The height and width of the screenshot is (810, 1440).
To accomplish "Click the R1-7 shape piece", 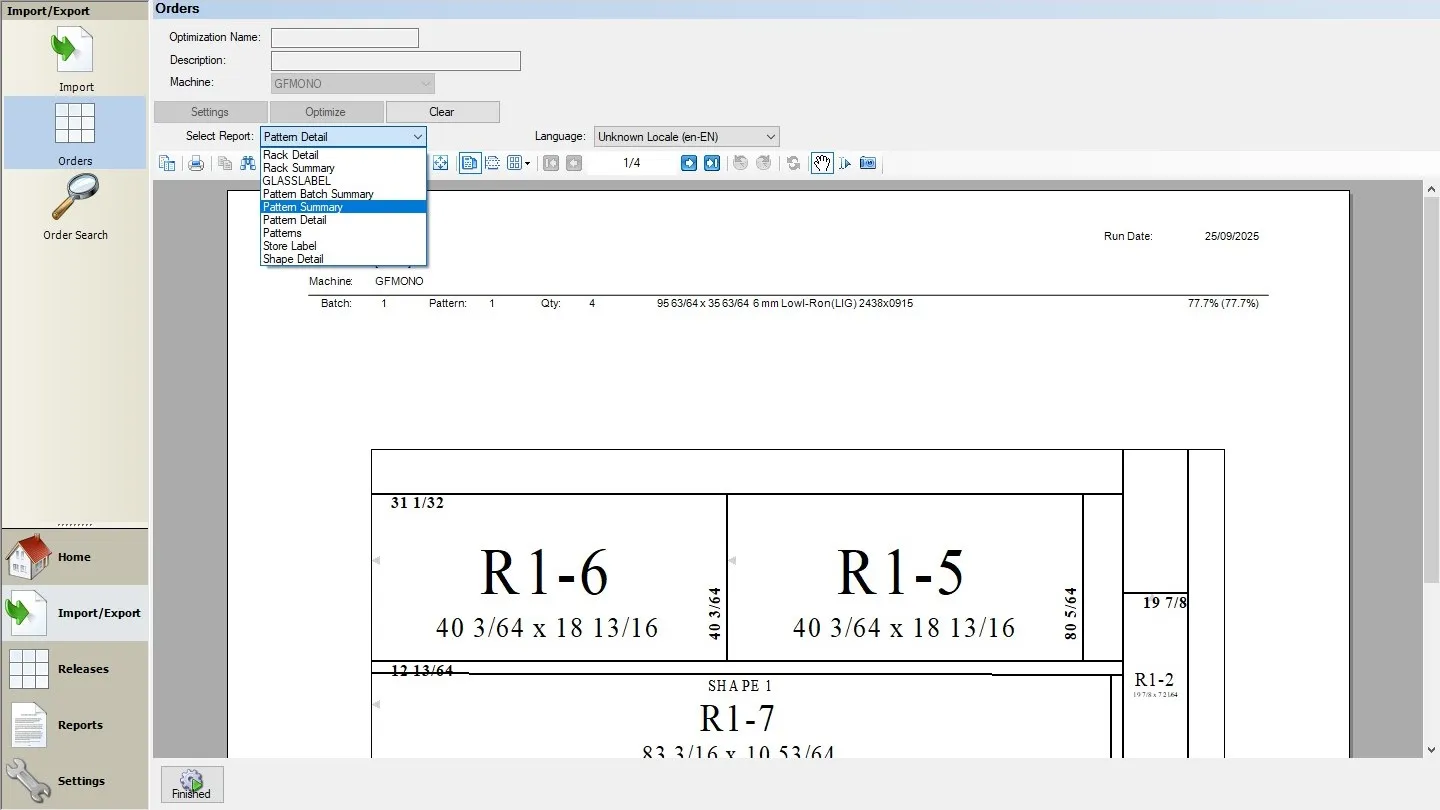I will click(x=740, y=716).
